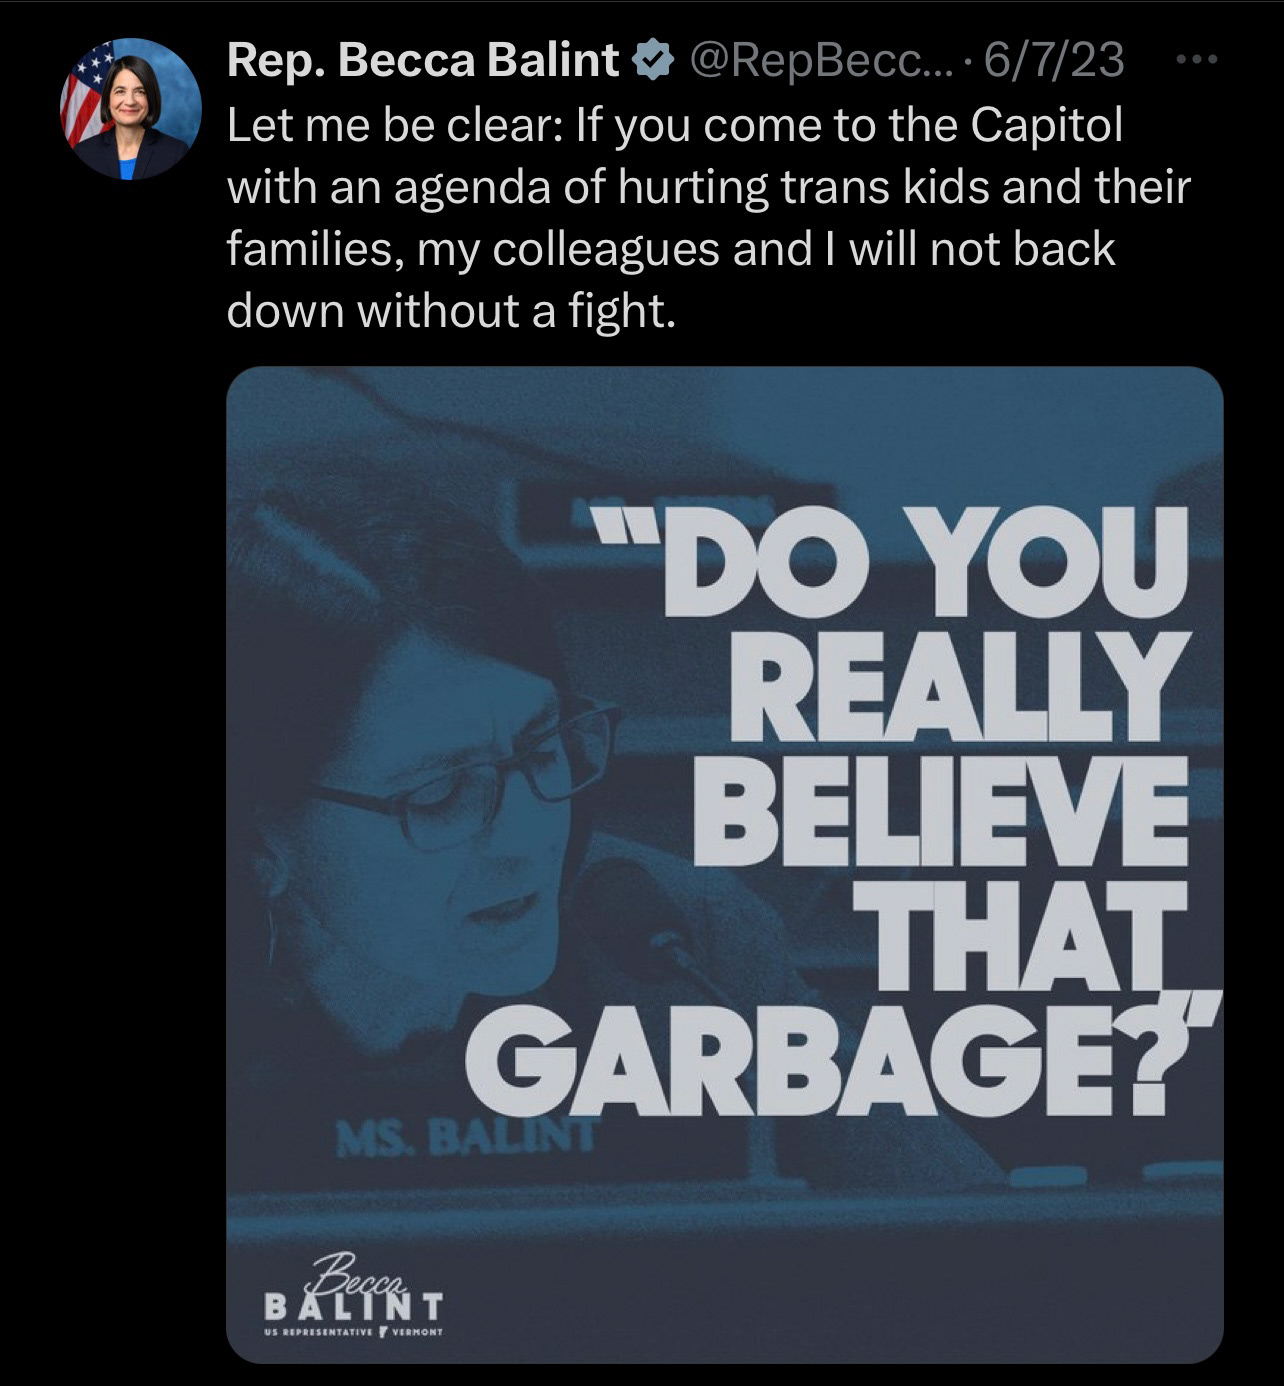The width and height of the screenshot is (1284, 1386).
Task: Click the American flag in the avatar
Action: pyautogui.click(x=82, y=95)
